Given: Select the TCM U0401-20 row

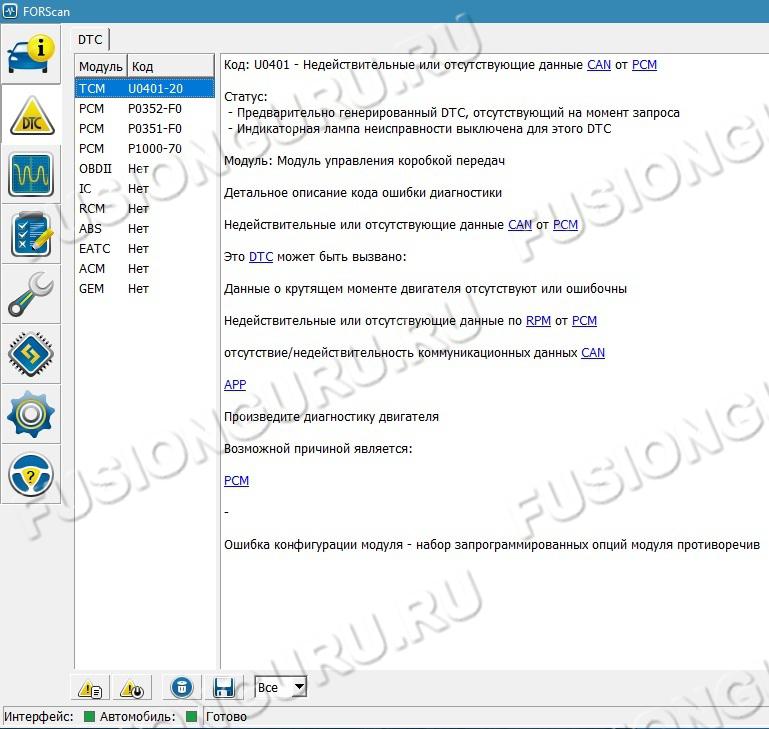Looking at the screenshot, I should point(145,88).
